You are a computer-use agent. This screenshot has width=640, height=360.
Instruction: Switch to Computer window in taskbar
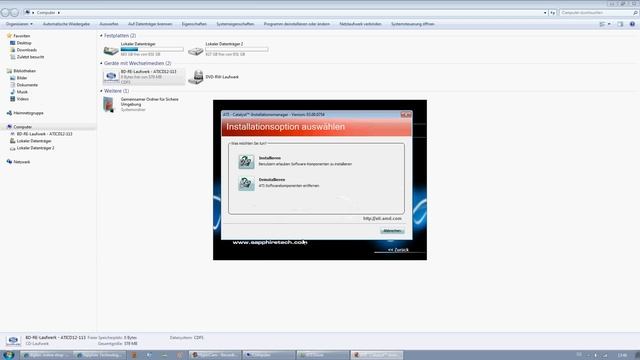click(x=268, y=355)
